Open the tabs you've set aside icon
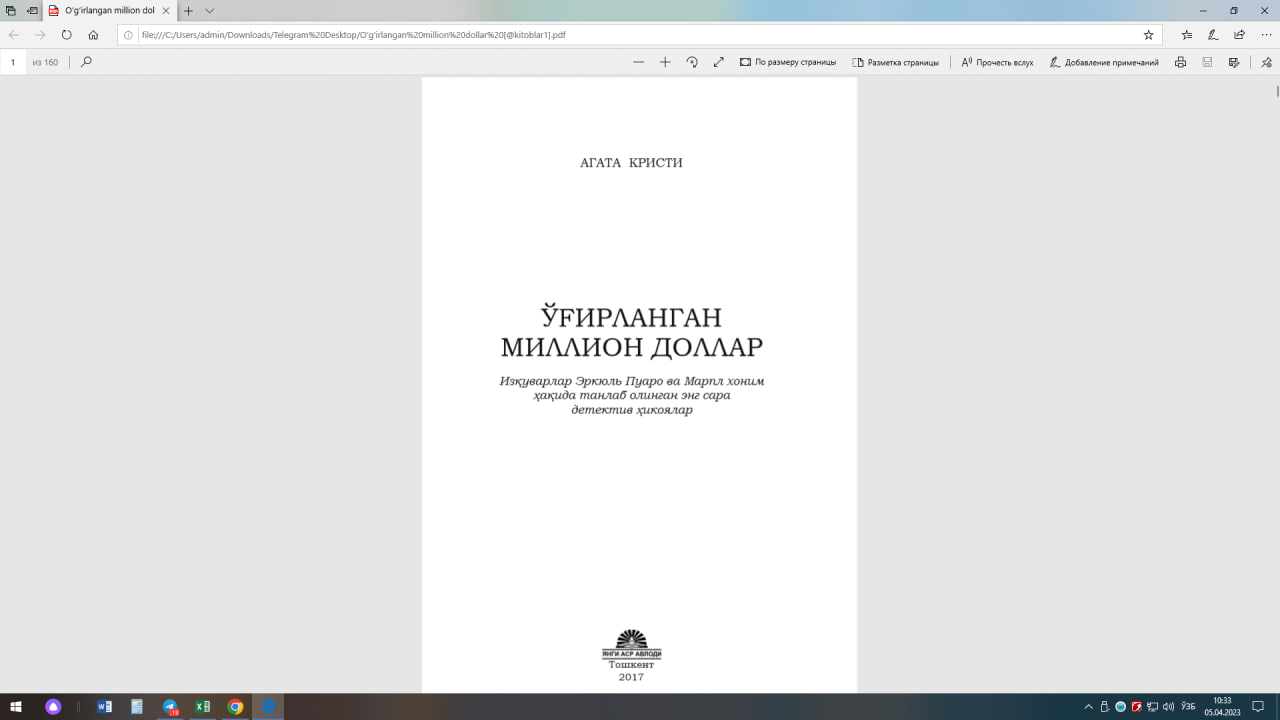The height and width of the screenshot is (720, 1280). (10, 10)
